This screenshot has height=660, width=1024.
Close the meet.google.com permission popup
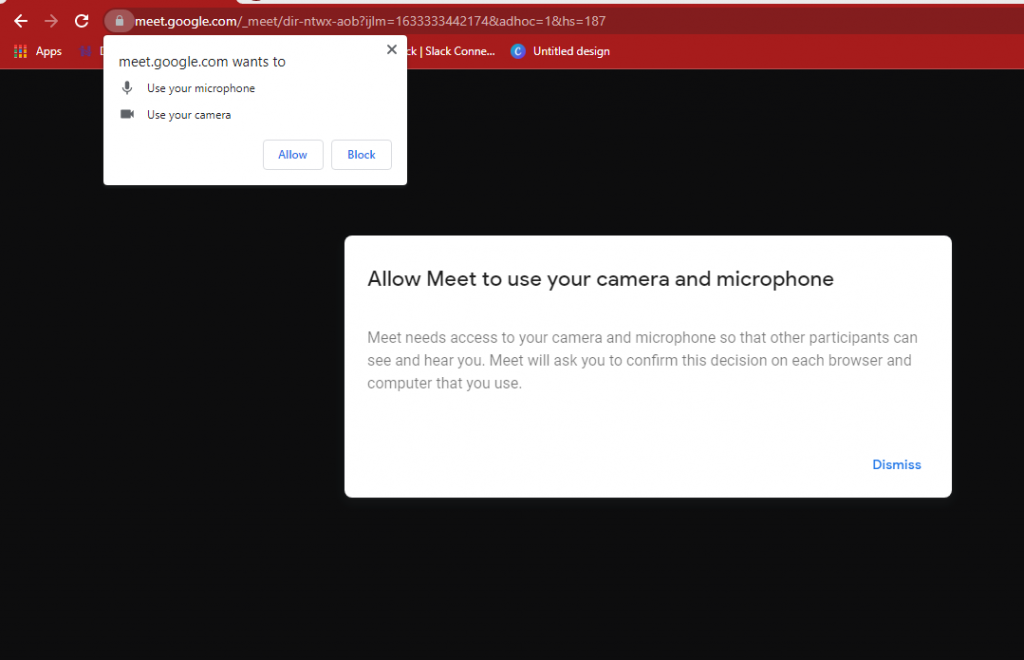[x=391, y=49]
